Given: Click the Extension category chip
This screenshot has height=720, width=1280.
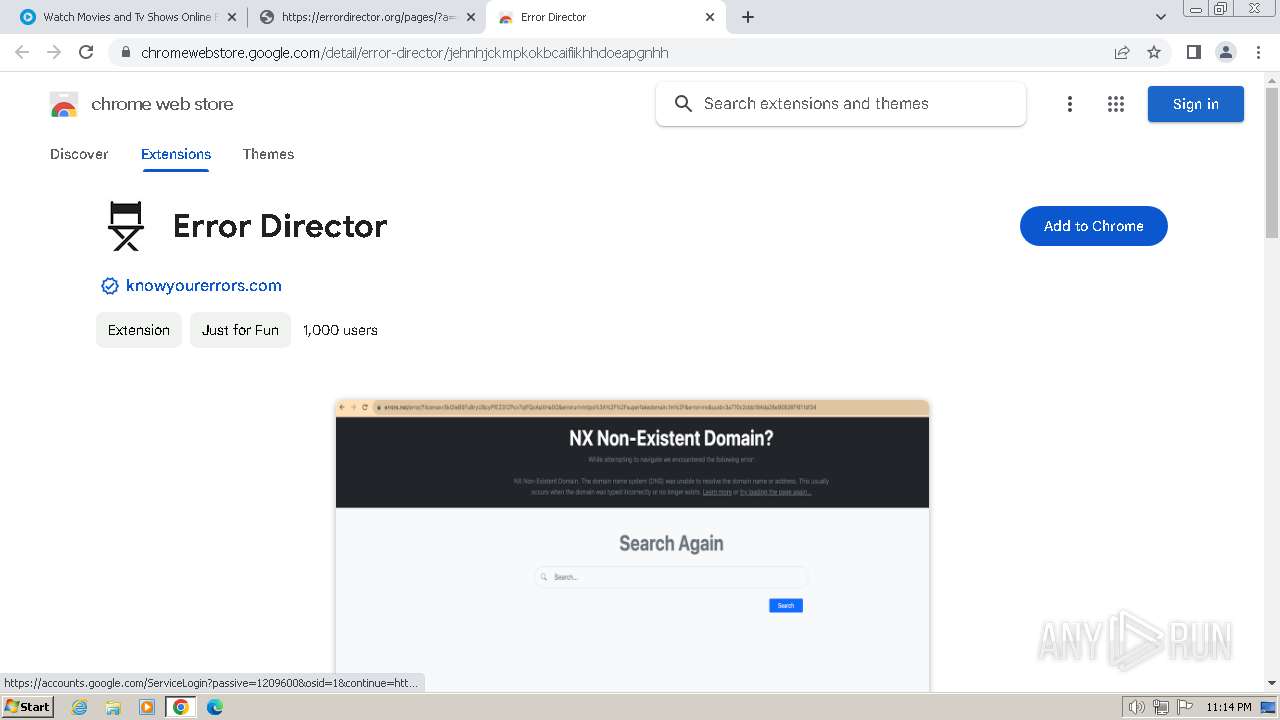Looking at the screenshot, I should click(x=139, y=330).
